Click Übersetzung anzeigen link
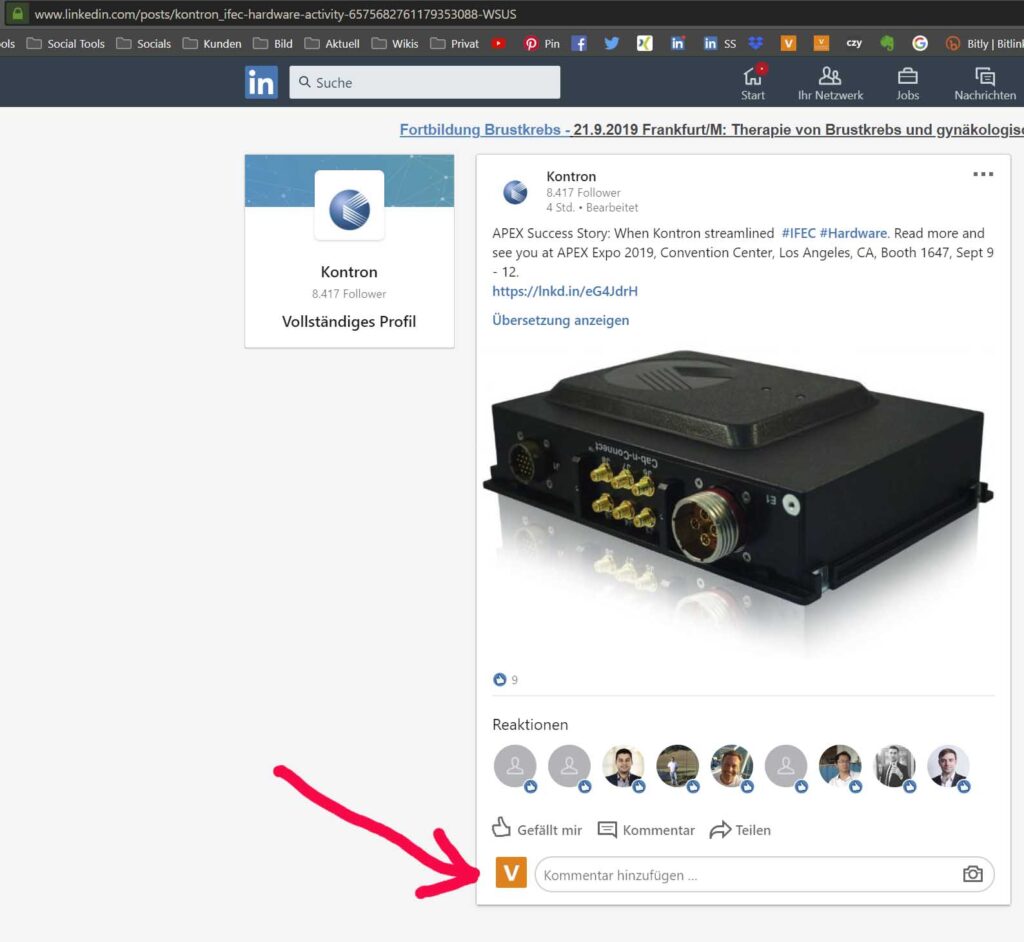Viewport: 1024px width, 942px height. click(560, 320)
